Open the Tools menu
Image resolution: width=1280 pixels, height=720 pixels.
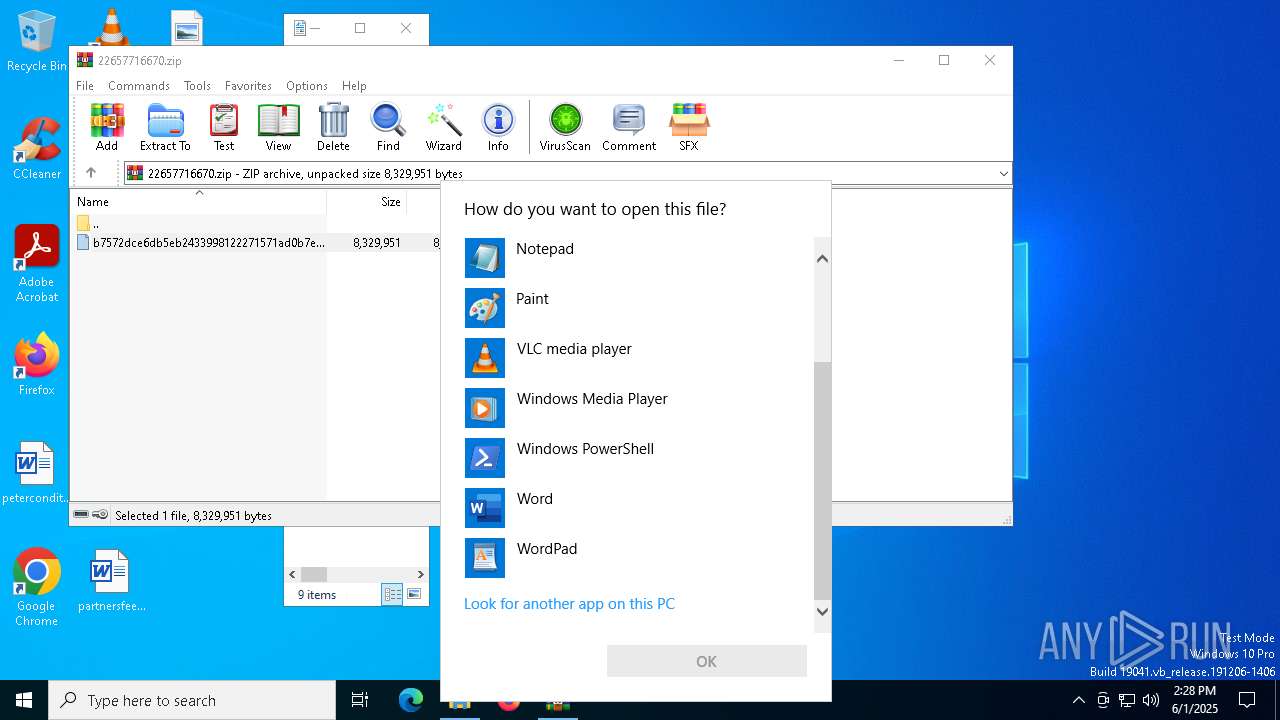click(197, 86)
